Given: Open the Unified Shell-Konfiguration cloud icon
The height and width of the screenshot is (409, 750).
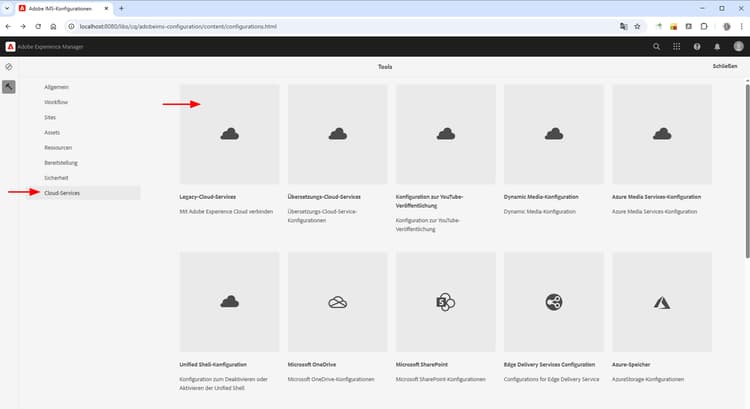Looking at the screenshot, I should 230,302.
